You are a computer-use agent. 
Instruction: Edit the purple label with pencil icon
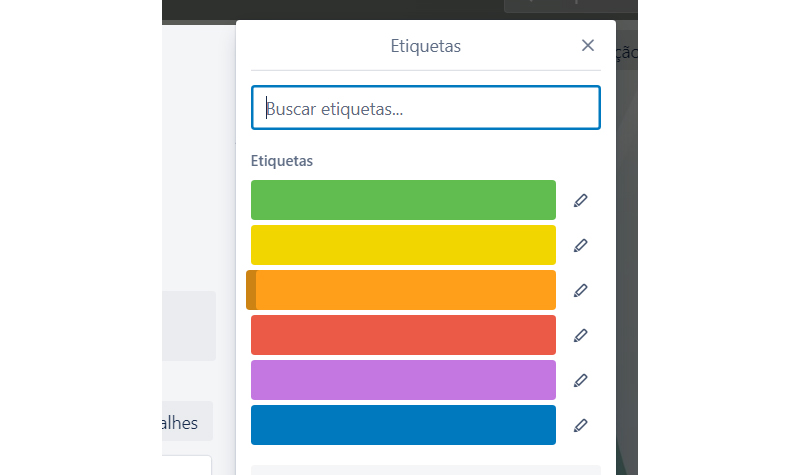coord(580,380)
